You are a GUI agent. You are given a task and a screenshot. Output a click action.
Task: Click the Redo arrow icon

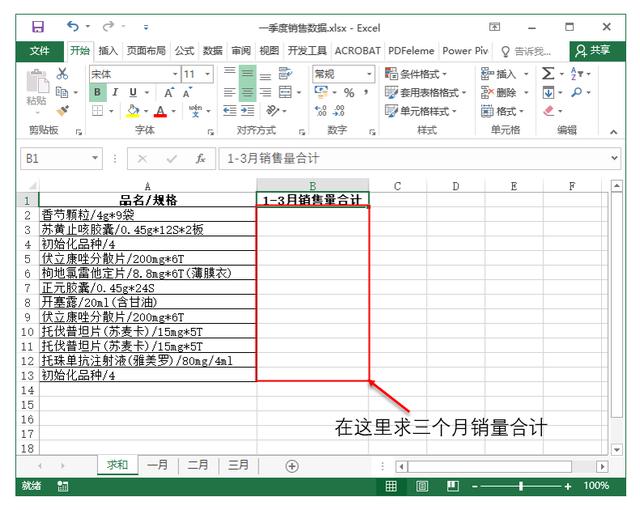(108, 27)
